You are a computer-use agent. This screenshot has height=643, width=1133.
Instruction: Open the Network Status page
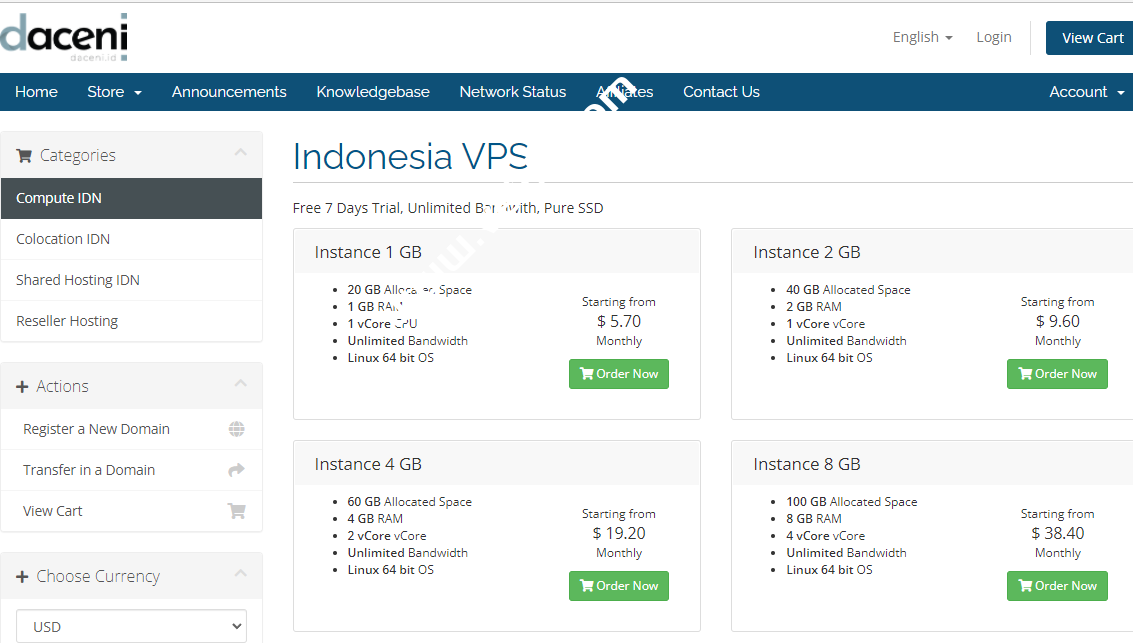[x=512, y=91]
